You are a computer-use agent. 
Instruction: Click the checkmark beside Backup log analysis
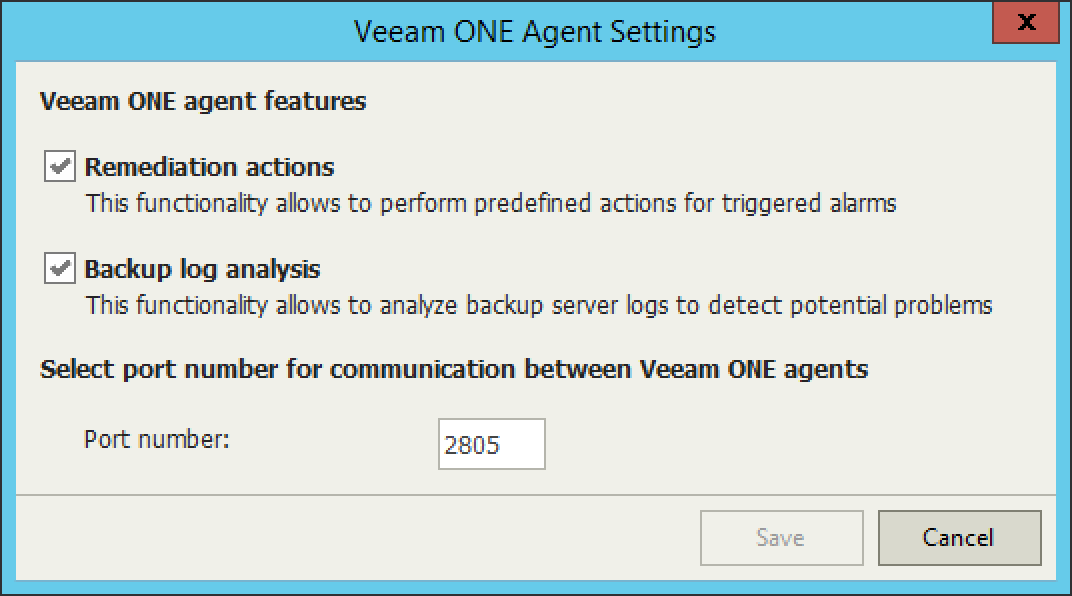pos(60,269)
